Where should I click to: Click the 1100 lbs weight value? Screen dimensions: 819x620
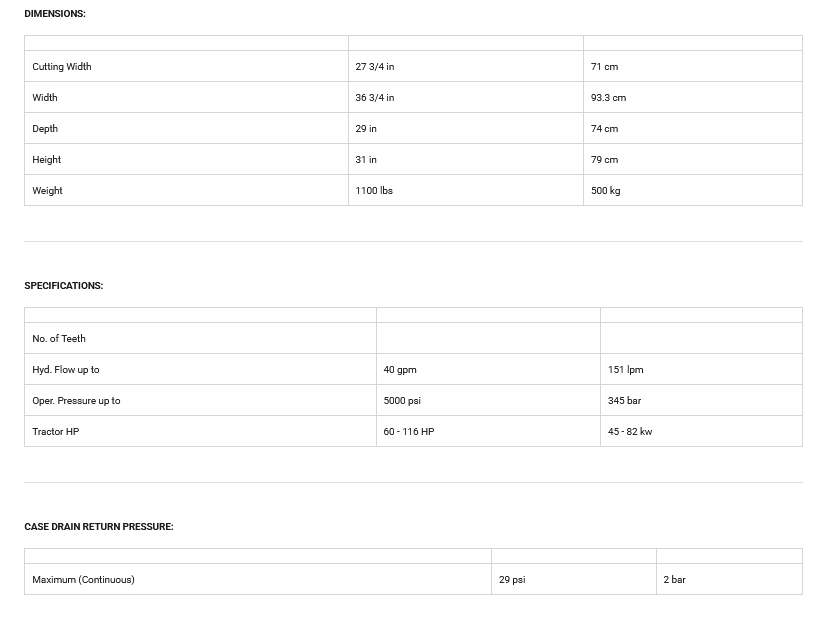point(374,191)
